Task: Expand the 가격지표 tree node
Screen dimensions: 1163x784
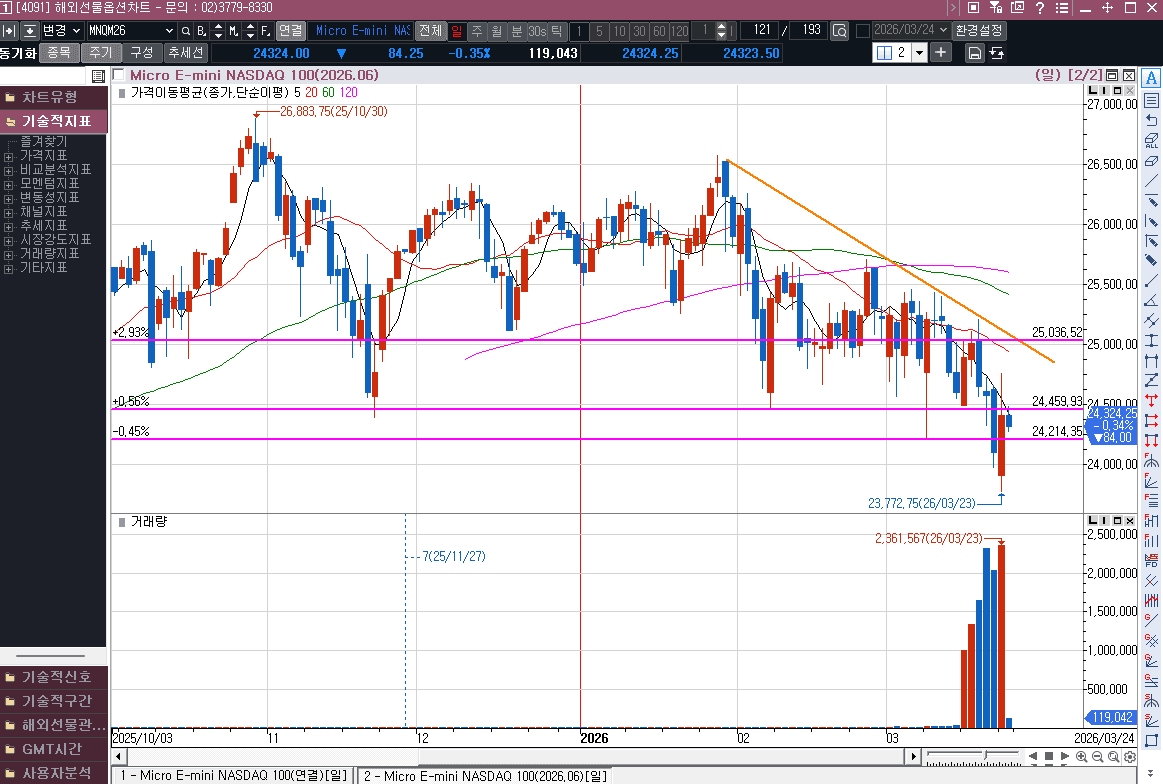Action: (x=8, y=156)
